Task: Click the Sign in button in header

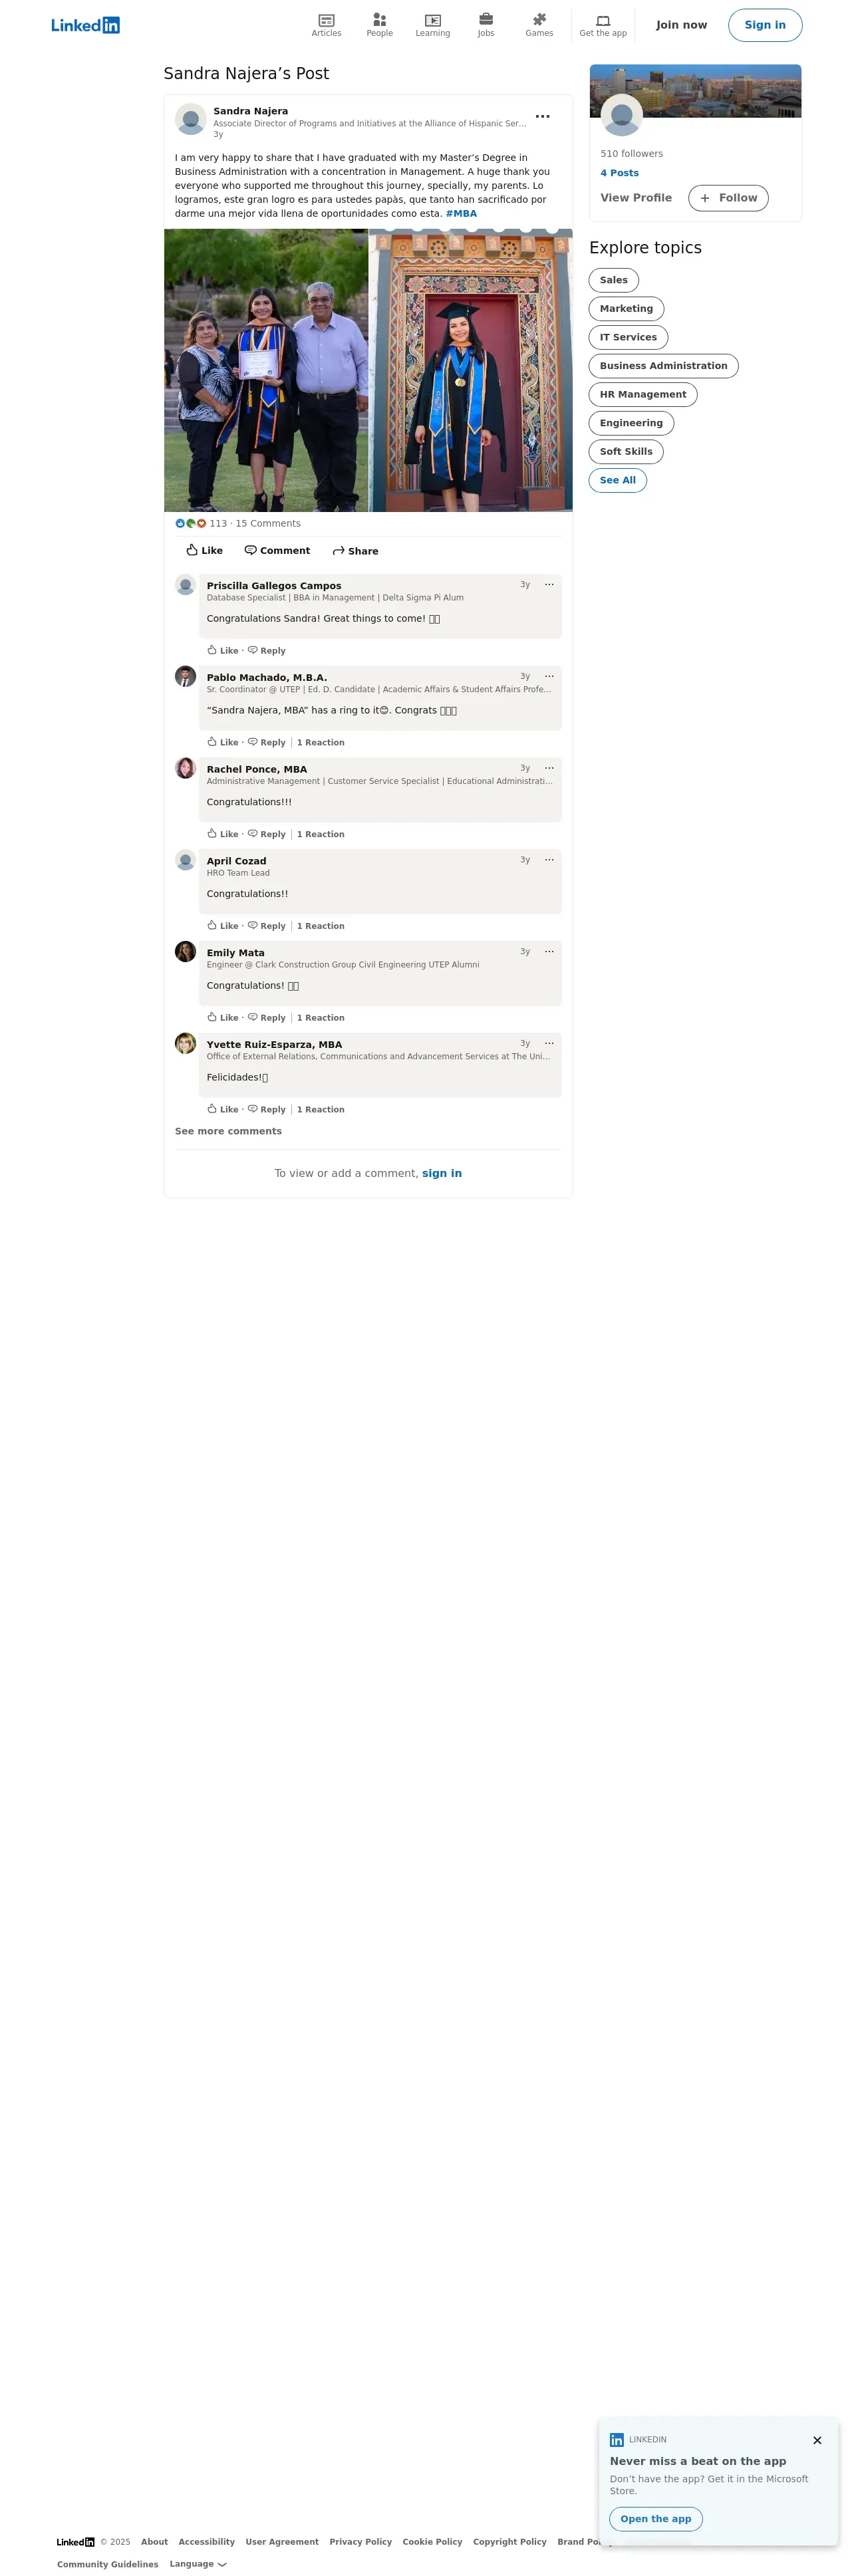Action: pos(764,25)
